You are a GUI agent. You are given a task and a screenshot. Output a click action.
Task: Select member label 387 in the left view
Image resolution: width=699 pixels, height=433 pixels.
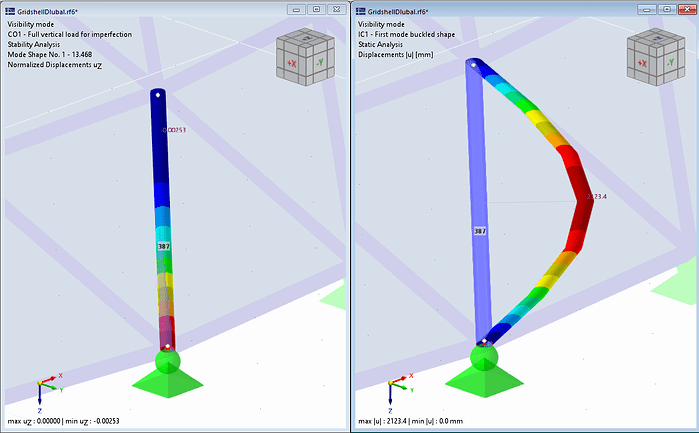point(165,245)
